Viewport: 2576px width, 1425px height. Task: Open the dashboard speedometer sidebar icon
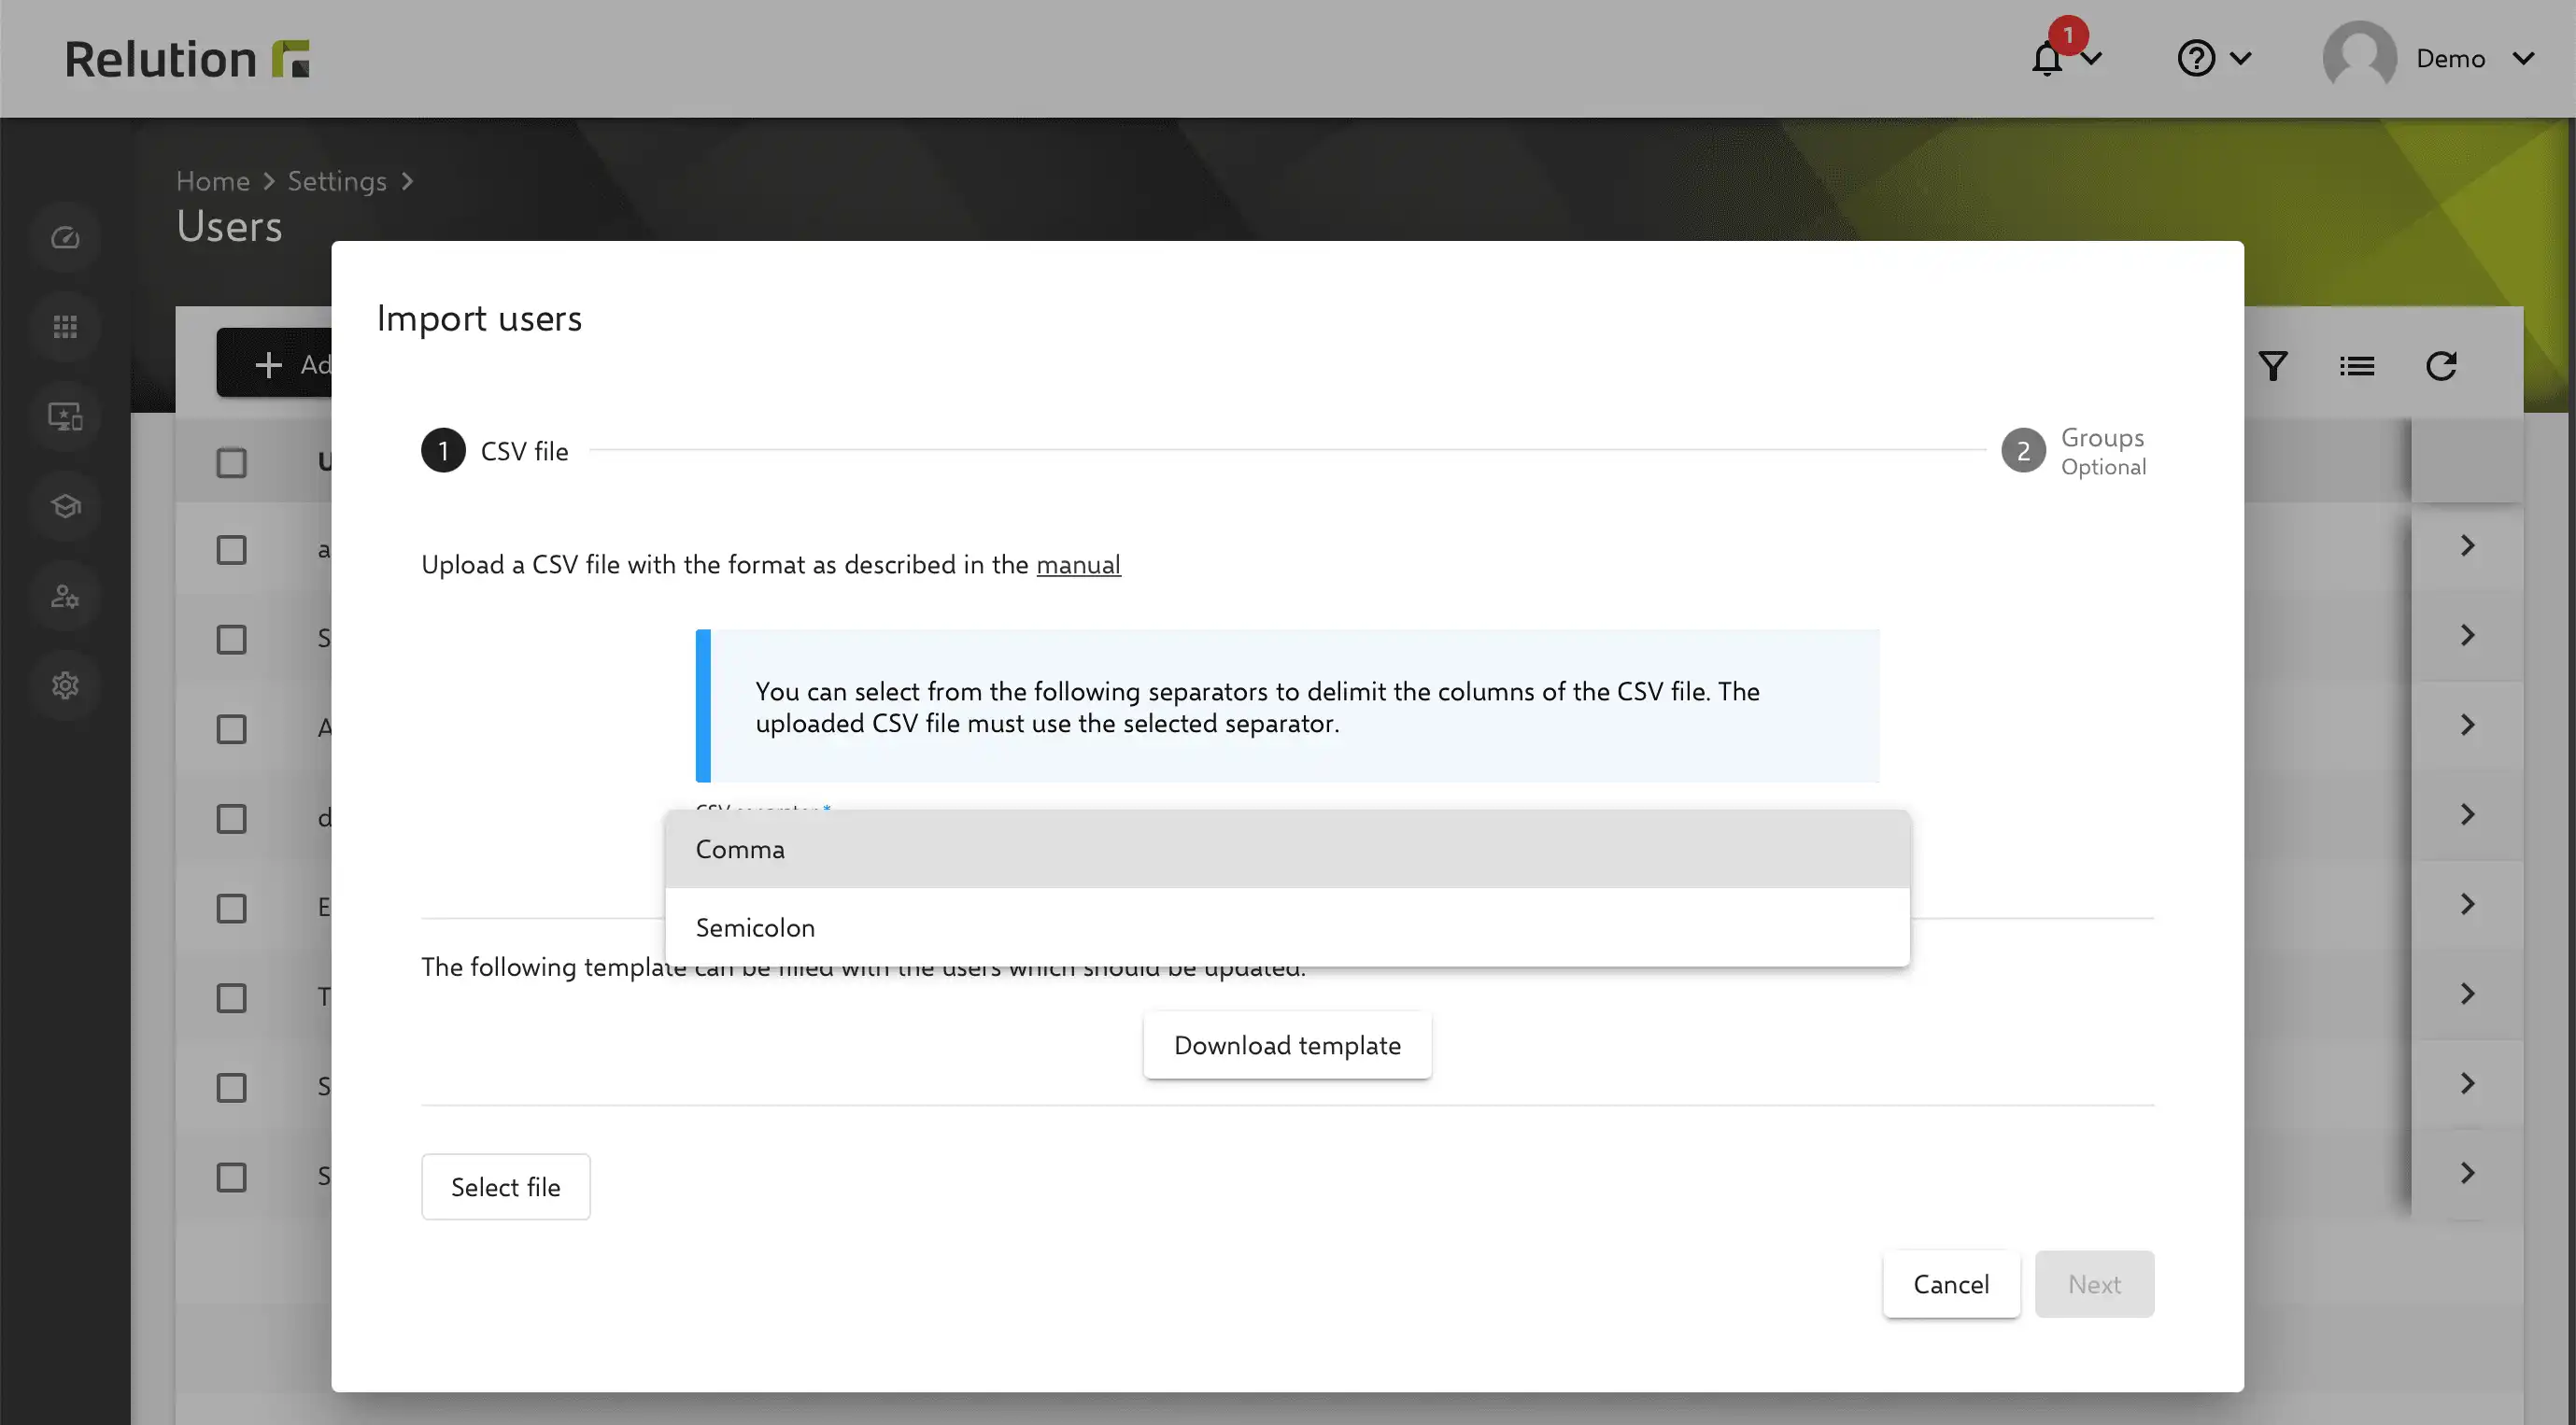[65, 238]
